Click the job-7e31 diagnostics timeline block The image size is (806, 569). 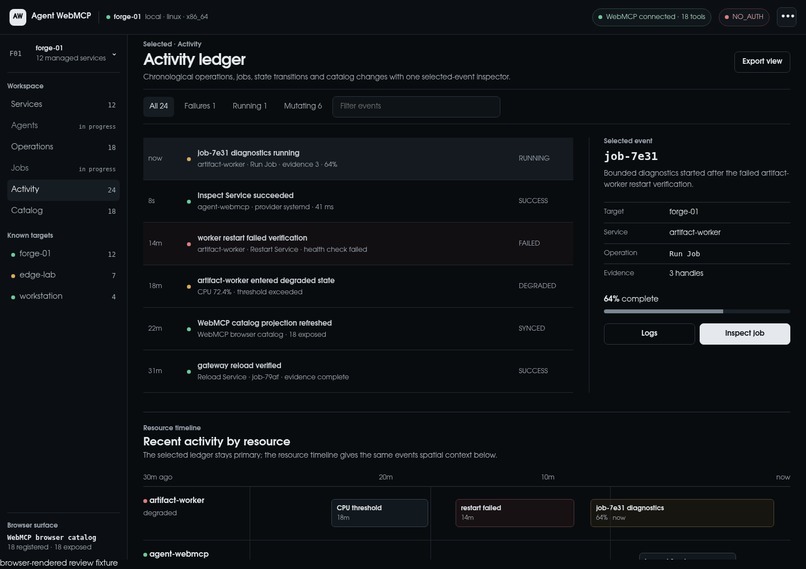682,513
